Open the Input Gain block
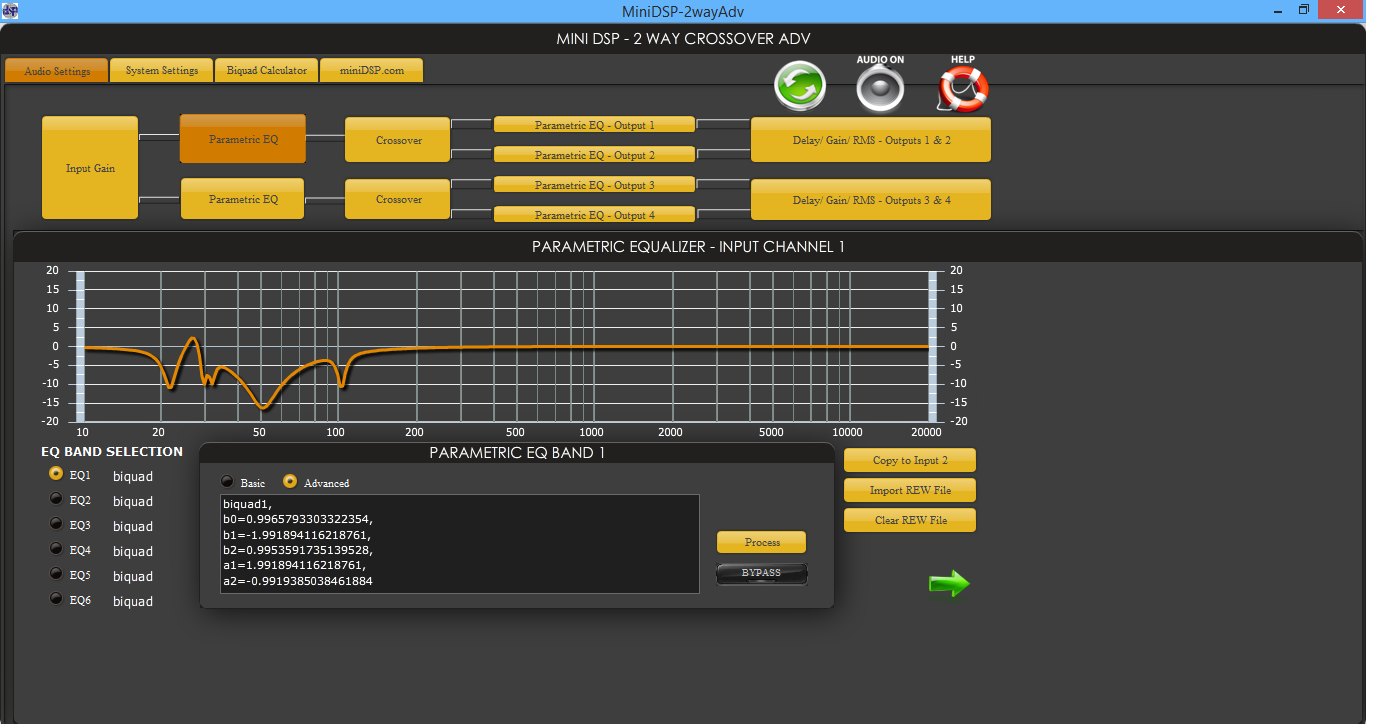Viewport: 1374px width, 724px height. [90, 168]
